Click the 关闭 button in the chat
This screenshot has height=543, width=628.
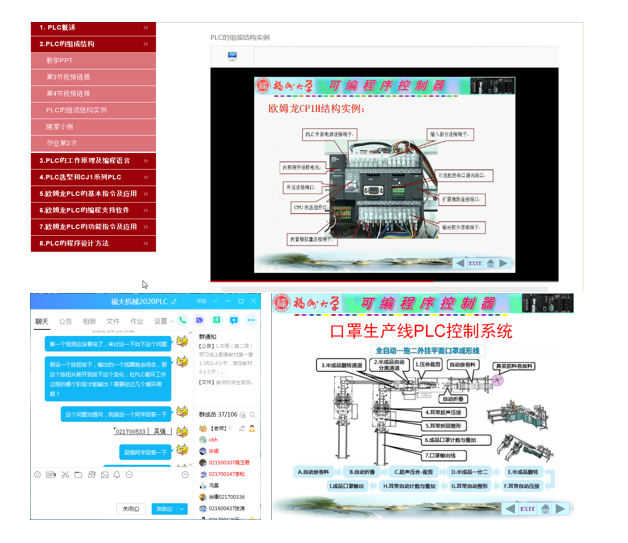coord(129,509)
